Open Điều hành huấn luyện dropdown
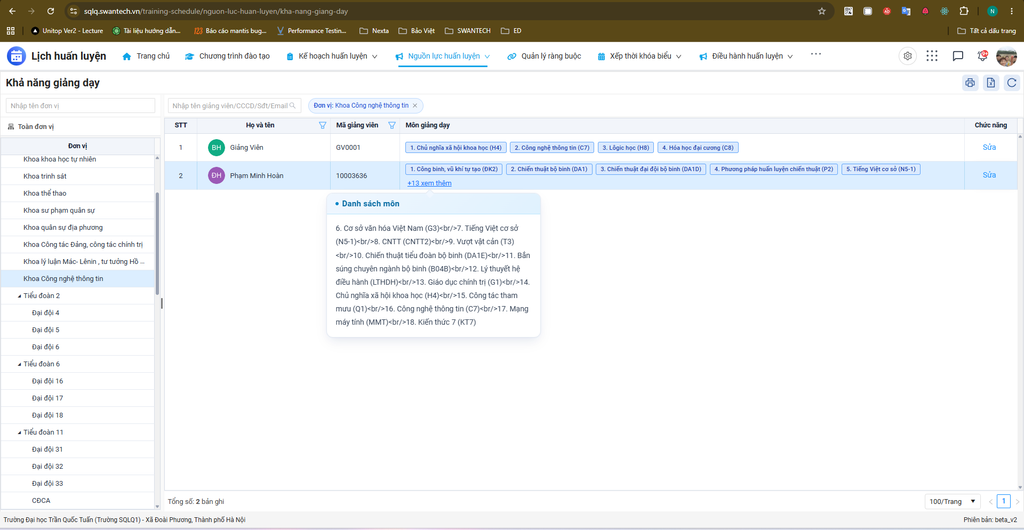This screenshot has width=1024, height=530. pyautogui.click(x=746, y=56)
